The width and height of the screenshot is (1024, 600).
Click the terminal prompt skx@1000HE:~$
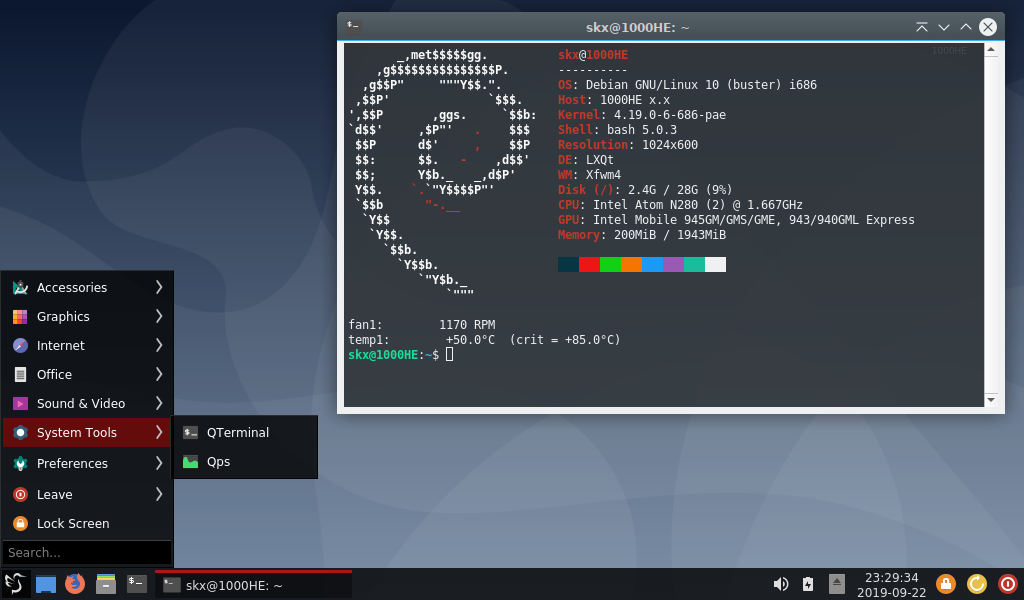(x=393, y=355)
